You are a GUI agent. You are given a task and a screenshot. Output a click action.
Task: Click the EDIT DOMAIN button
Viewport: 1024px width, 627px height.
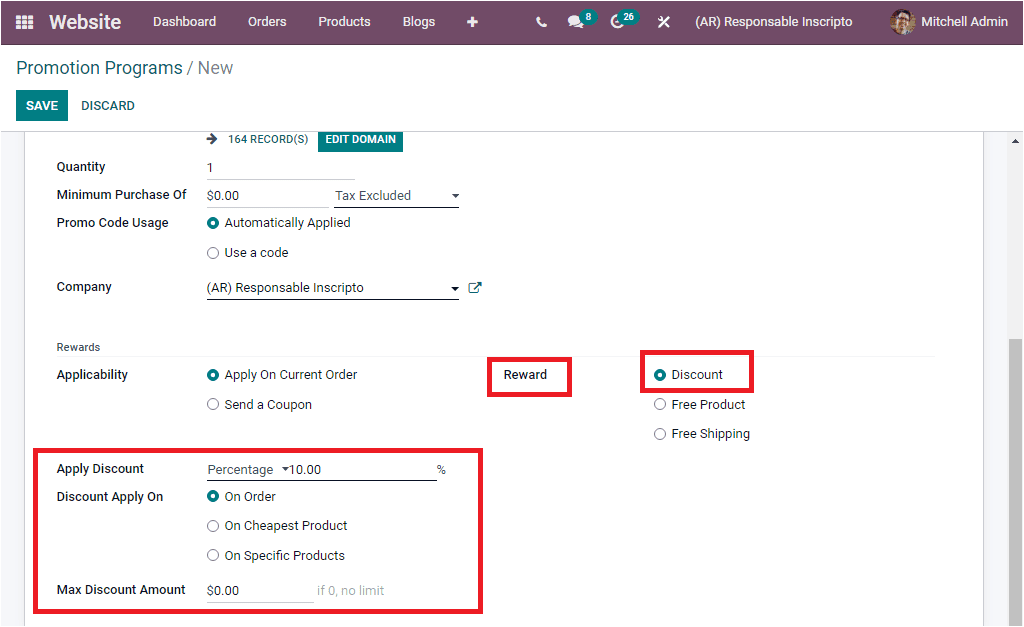[x=360, y=140]
